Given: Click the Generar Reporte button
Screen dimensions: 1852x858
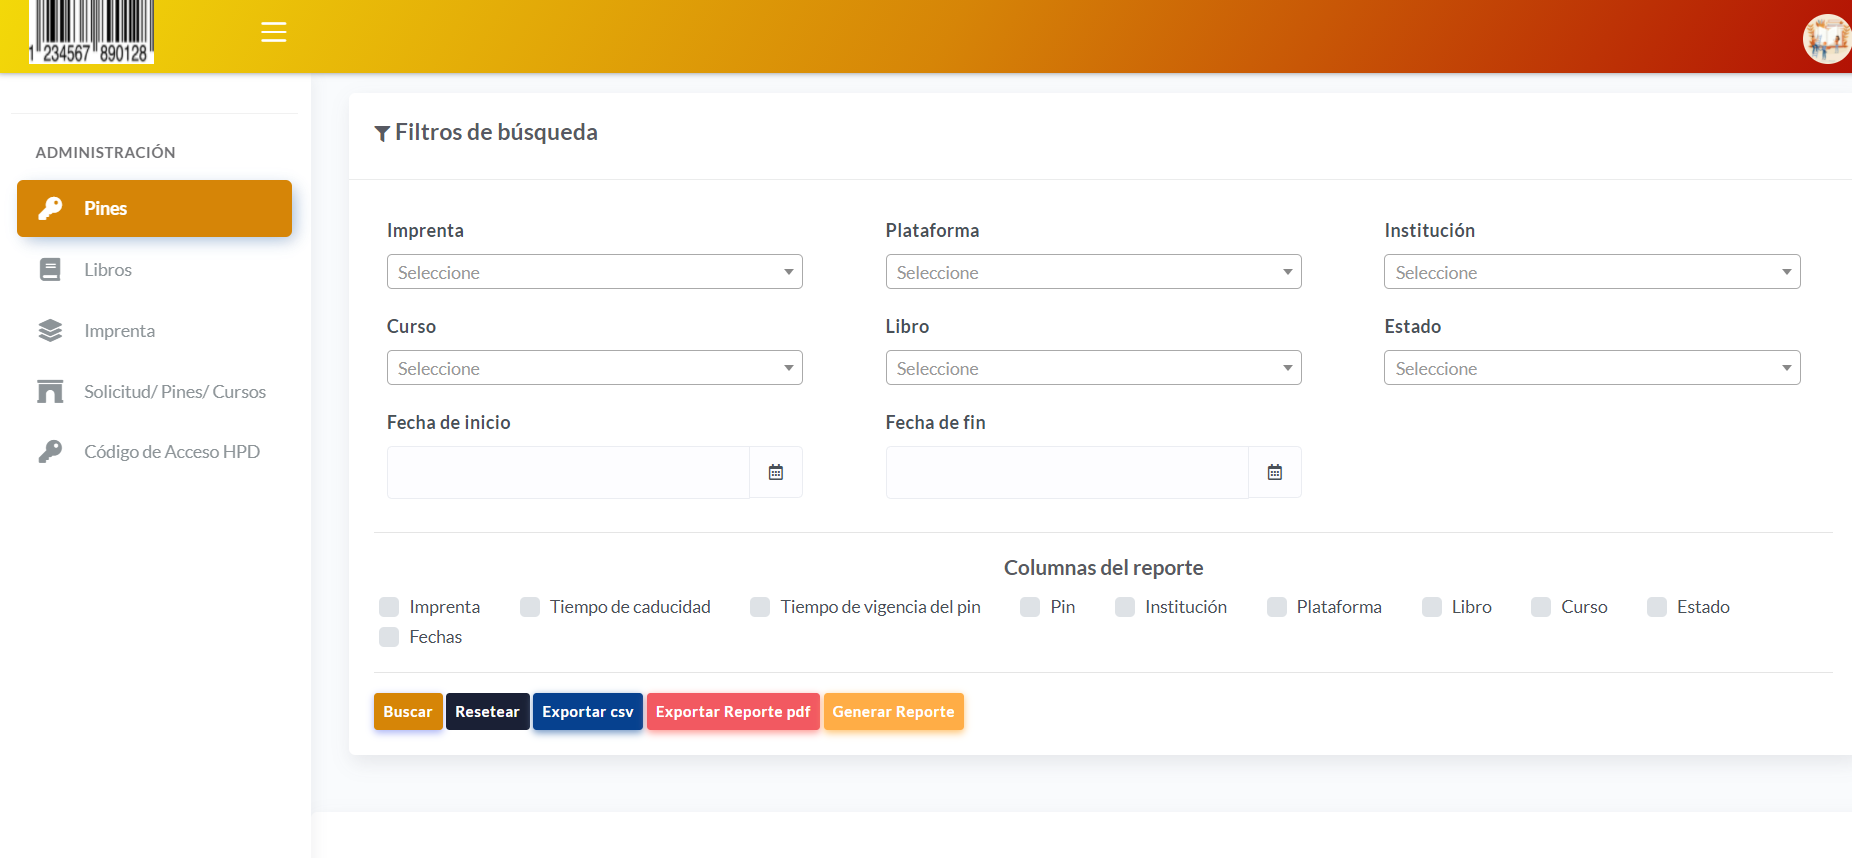Looking at the screenshot, I should 893,712.
